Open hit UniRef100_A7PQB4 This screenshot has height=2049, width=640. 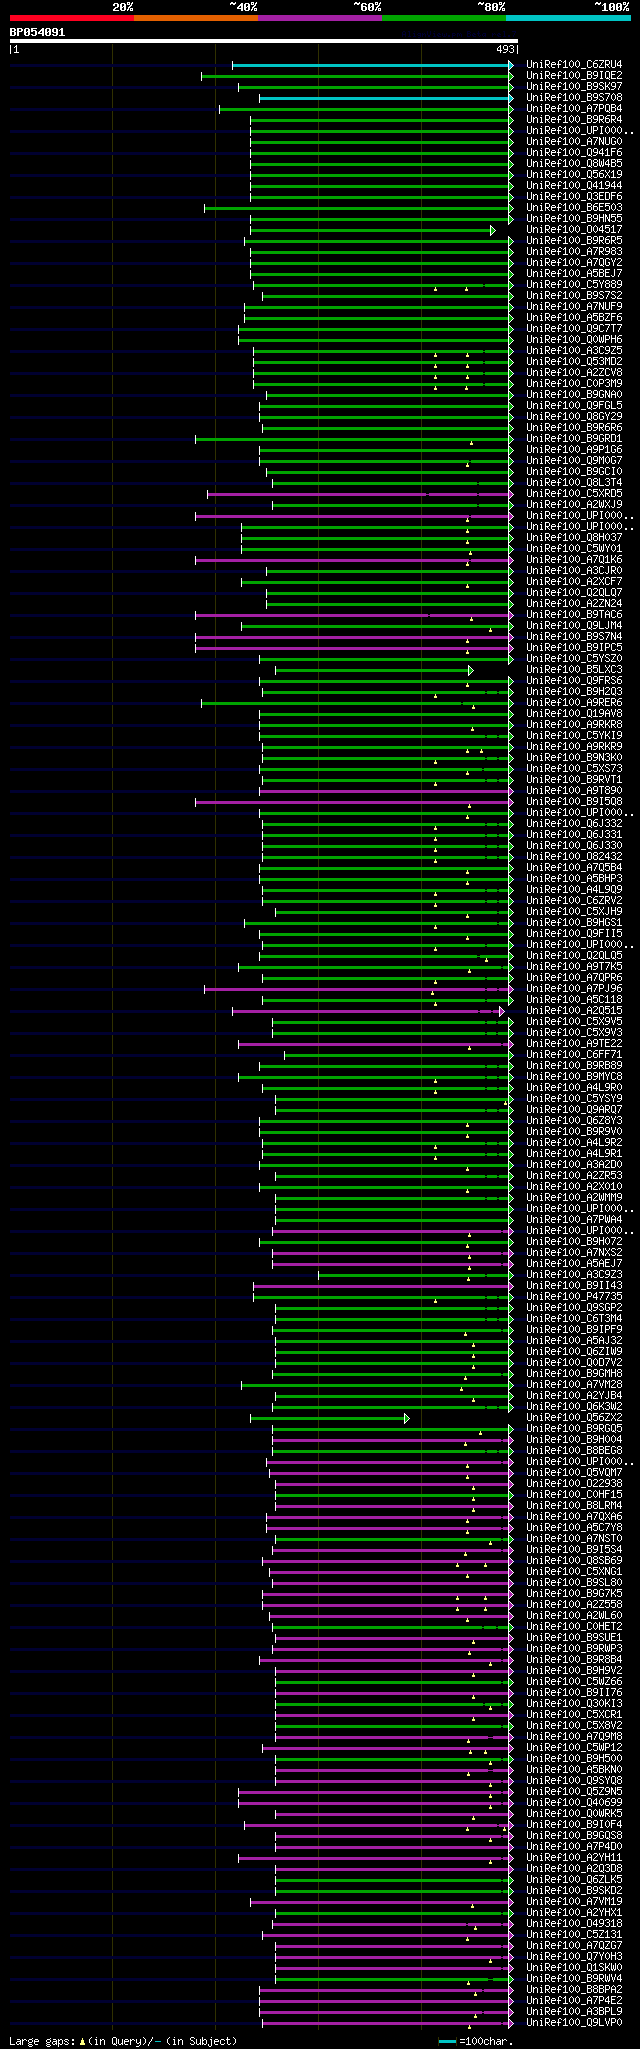point(574,109)
